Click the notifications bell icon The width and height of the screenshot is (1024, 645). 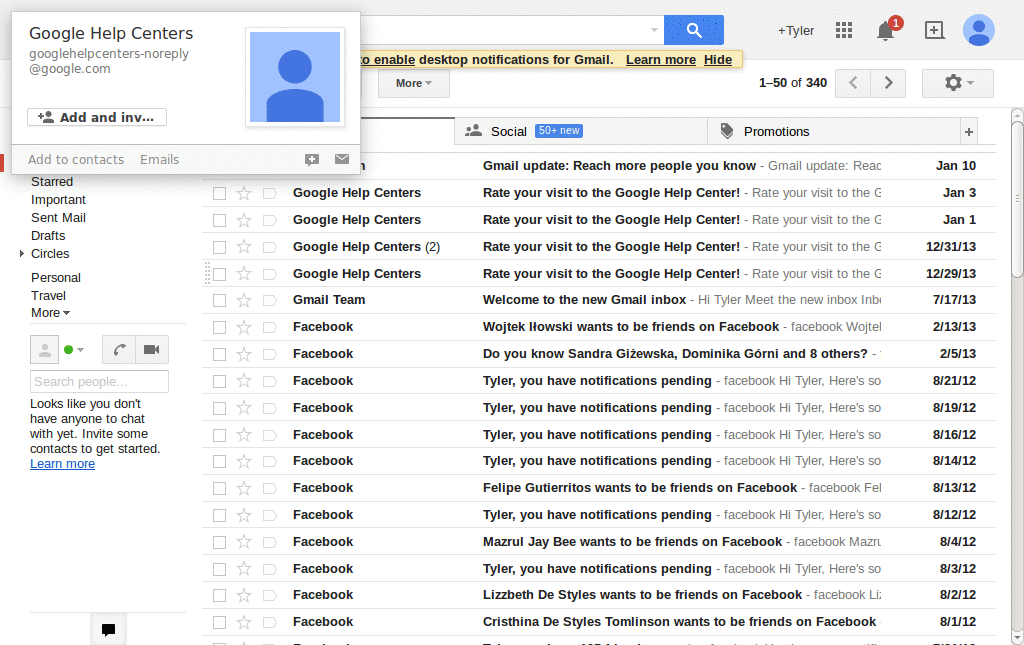884,31
